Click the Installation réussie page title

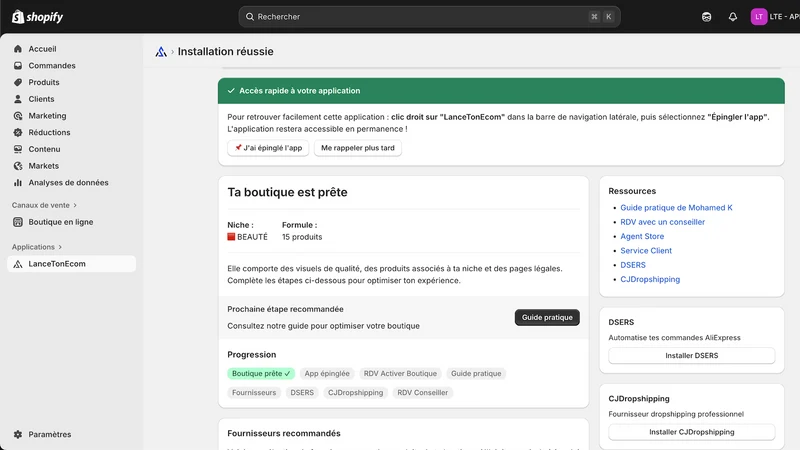tap(226, 52)
